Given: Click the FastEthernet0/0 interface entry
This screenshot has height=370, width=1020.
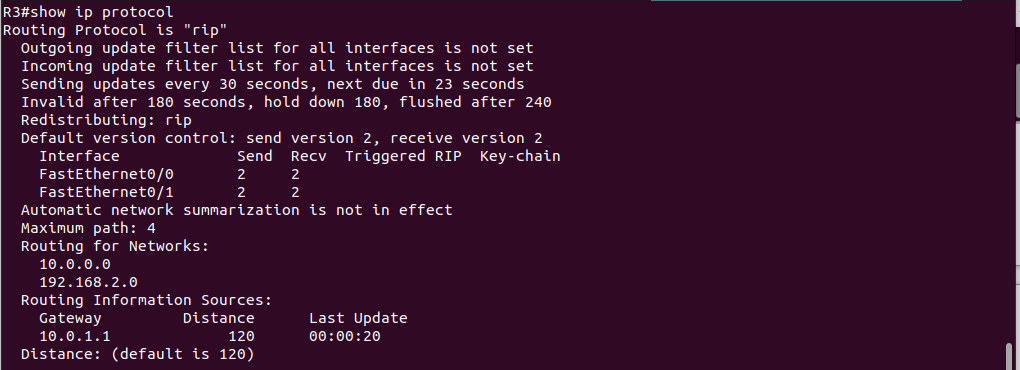Looking at the screenshot, I should click(x=106, y=174).
